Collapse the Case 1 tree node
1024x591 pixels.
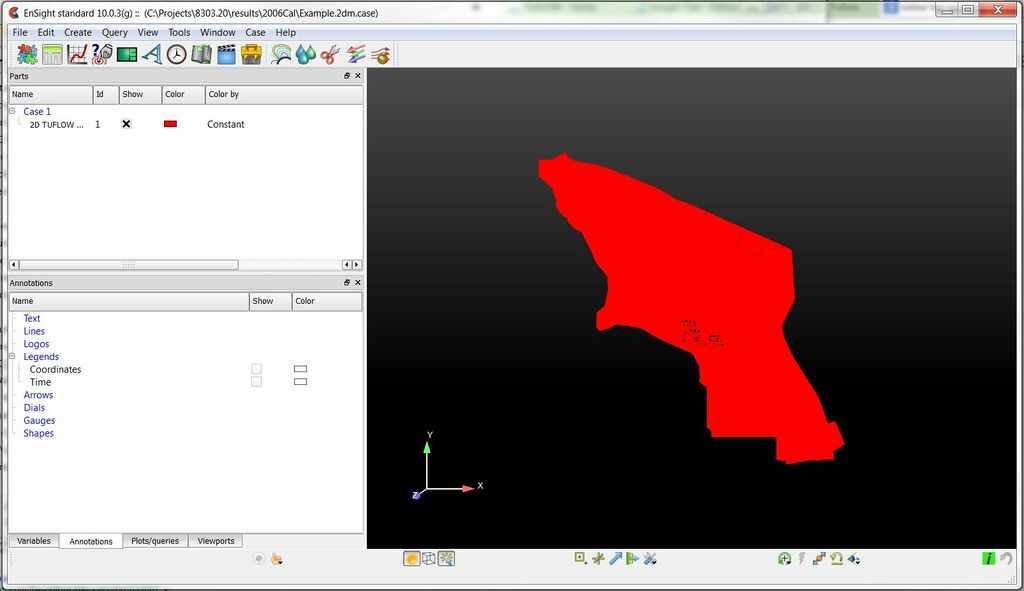click(12, 111)
